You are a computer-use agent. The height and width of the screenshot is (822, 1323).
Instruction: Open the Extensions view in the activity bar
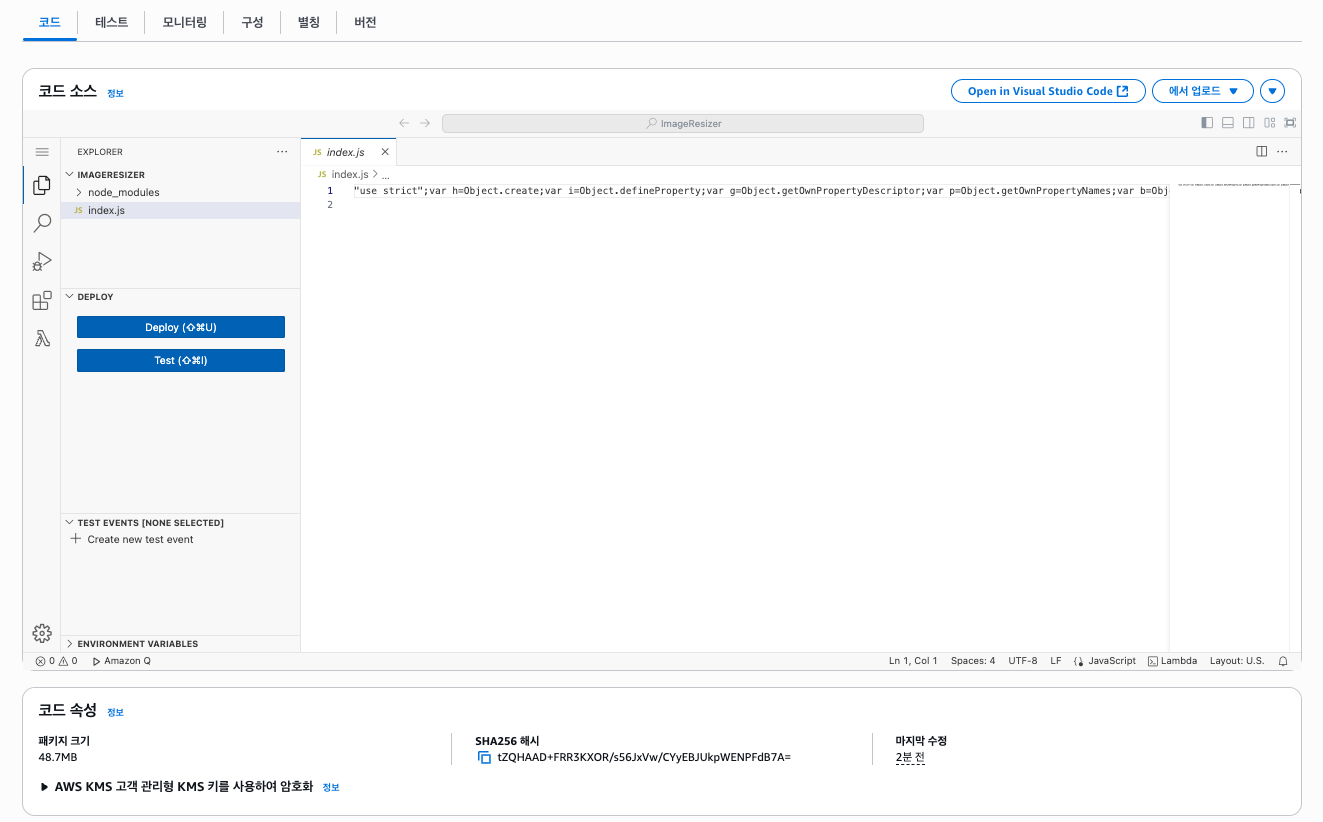42,300
